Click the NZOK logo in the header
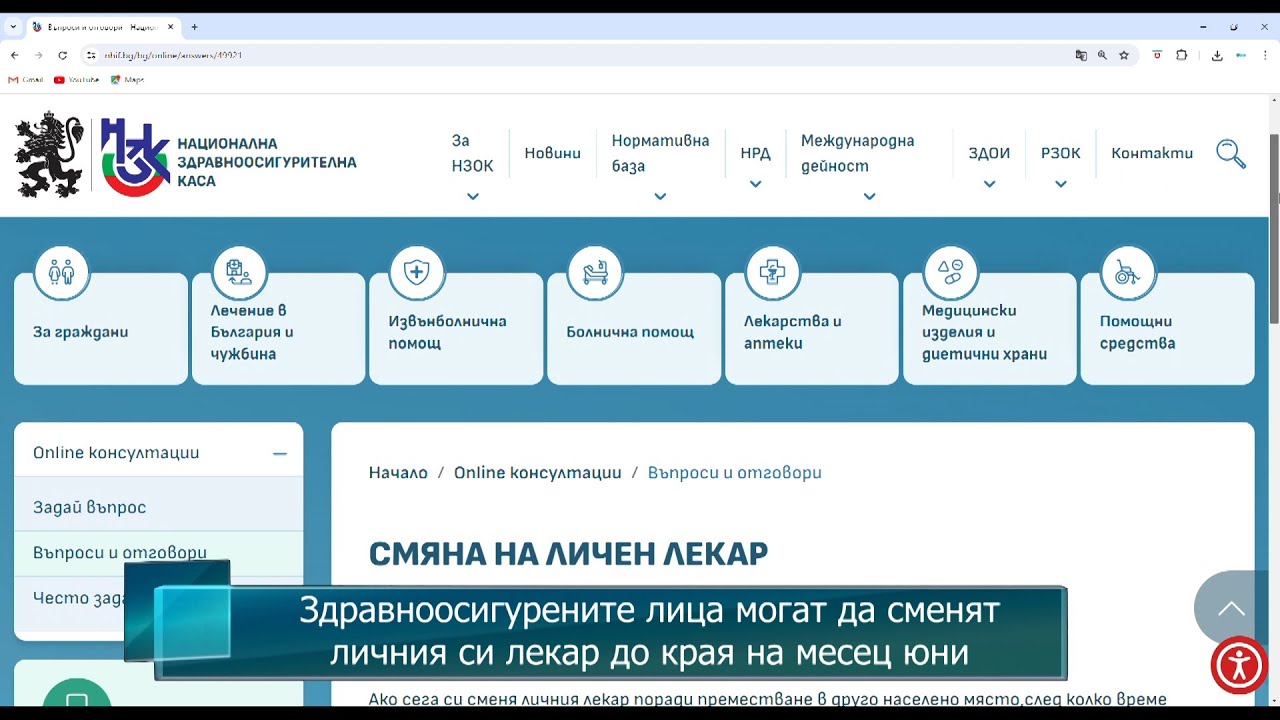 (135, 157)
